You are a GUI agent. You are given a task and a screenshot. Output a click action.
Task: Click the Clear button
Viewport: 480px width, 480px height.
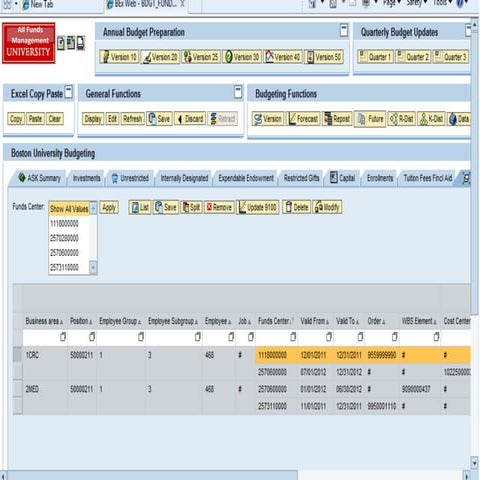click(54, 119)
